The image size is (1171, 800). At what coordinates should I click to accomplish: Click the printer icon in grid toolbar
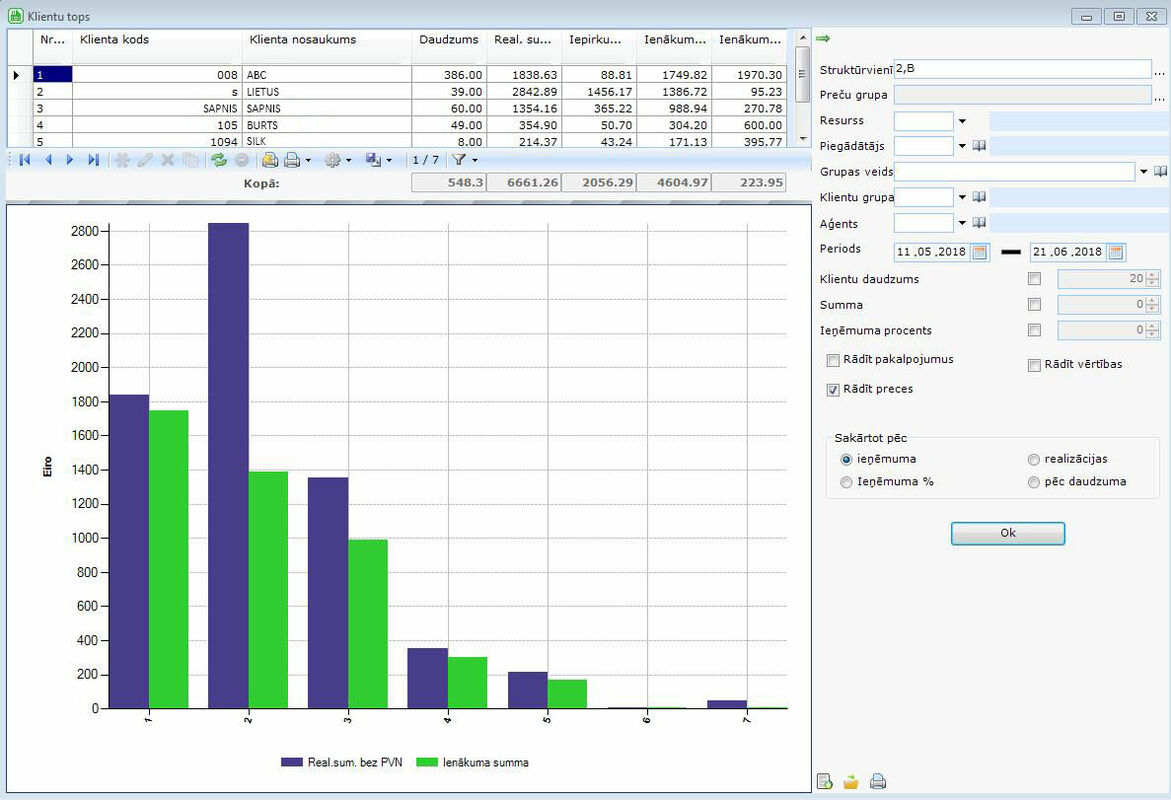pos(291,160)
